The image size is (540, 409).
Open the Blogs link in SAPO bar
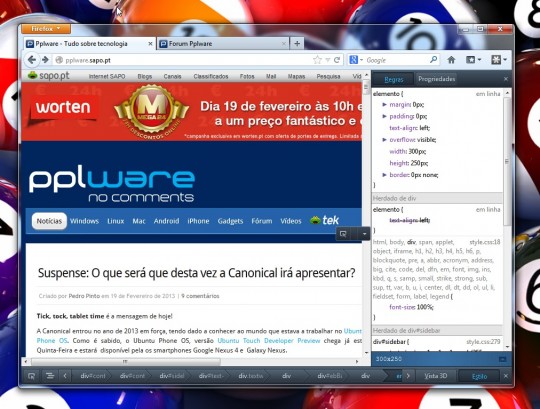click(x=145, y=76)
